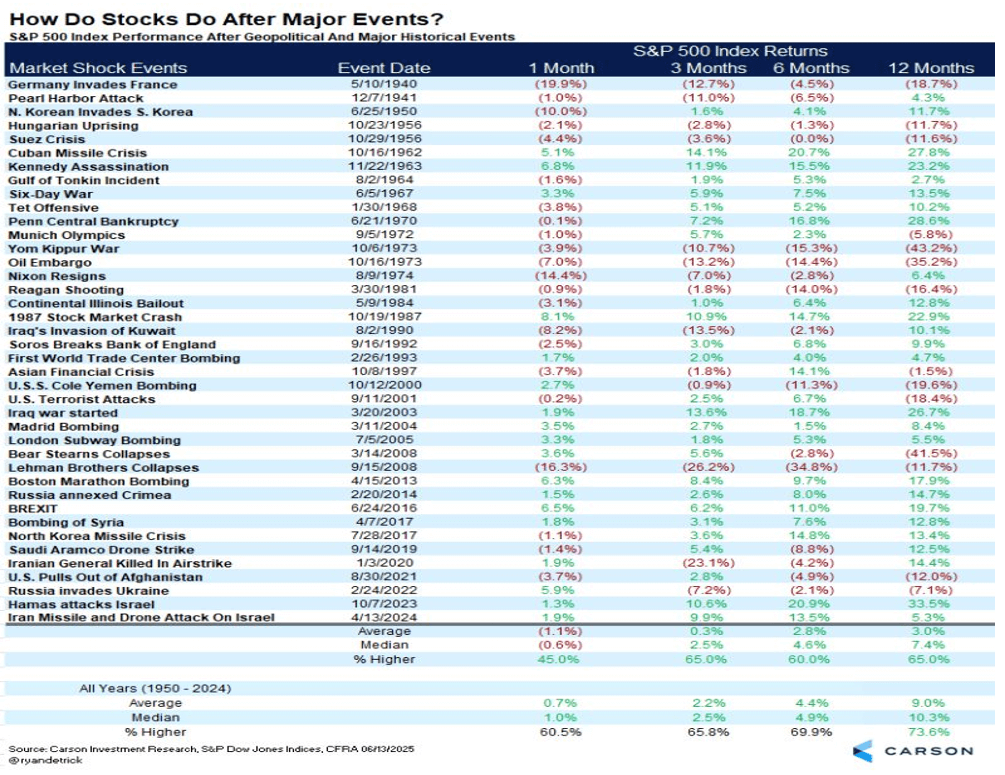This screenshot has width=1005, height=775.
Task: Click the '60.5%' All Years value
Action: tap(561, 732)
